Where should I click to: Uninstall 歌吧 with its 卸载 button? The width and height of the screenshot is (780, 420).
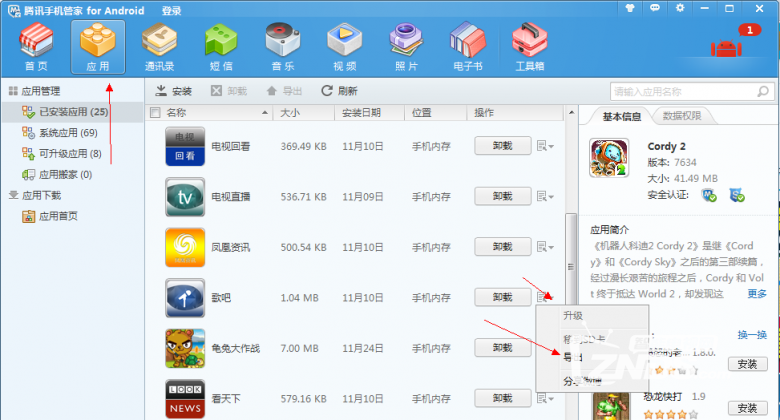[502, 297]
